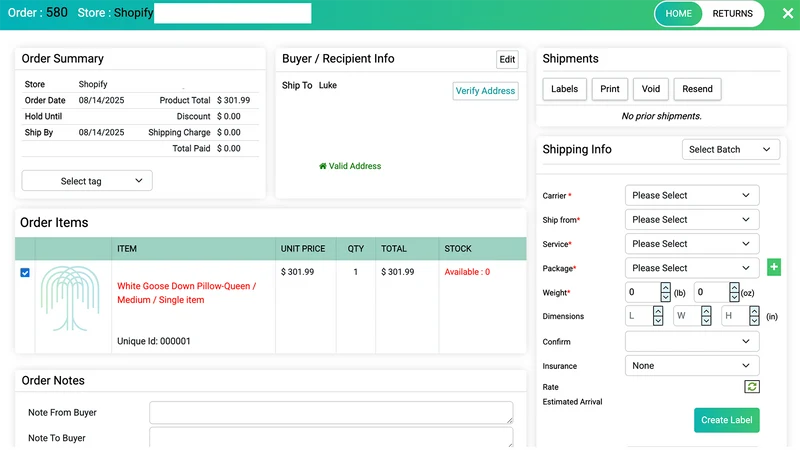Image resolution: width=800 pixels, height=450 pixels.
Task: Click the Valid Address house icon
Action: (322, 166)
